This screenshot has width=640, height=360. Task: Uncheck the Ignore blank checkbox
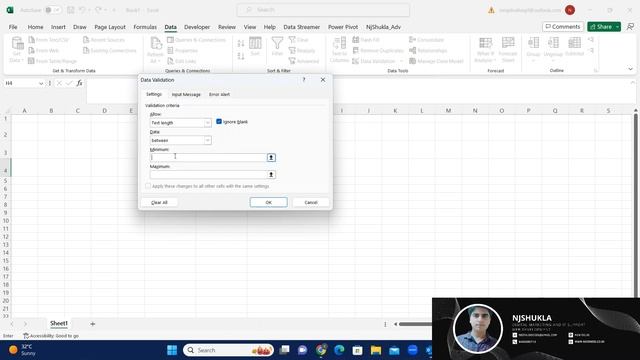point(219,122)
